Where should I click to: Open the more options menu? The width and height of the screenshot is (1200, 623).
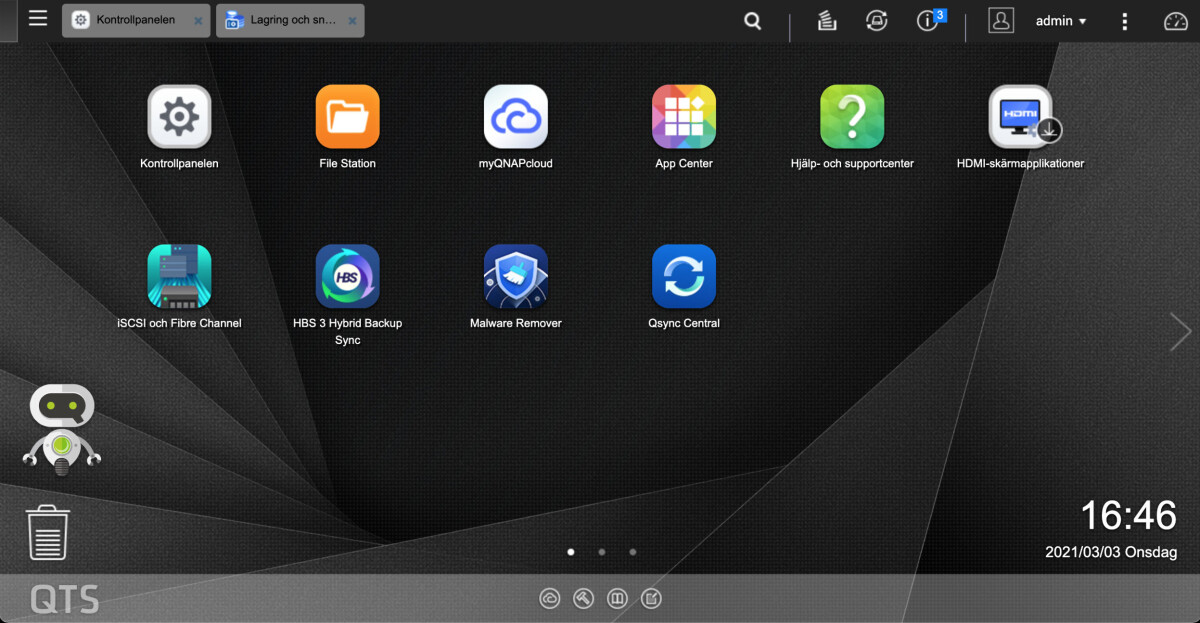[1125, 21]
